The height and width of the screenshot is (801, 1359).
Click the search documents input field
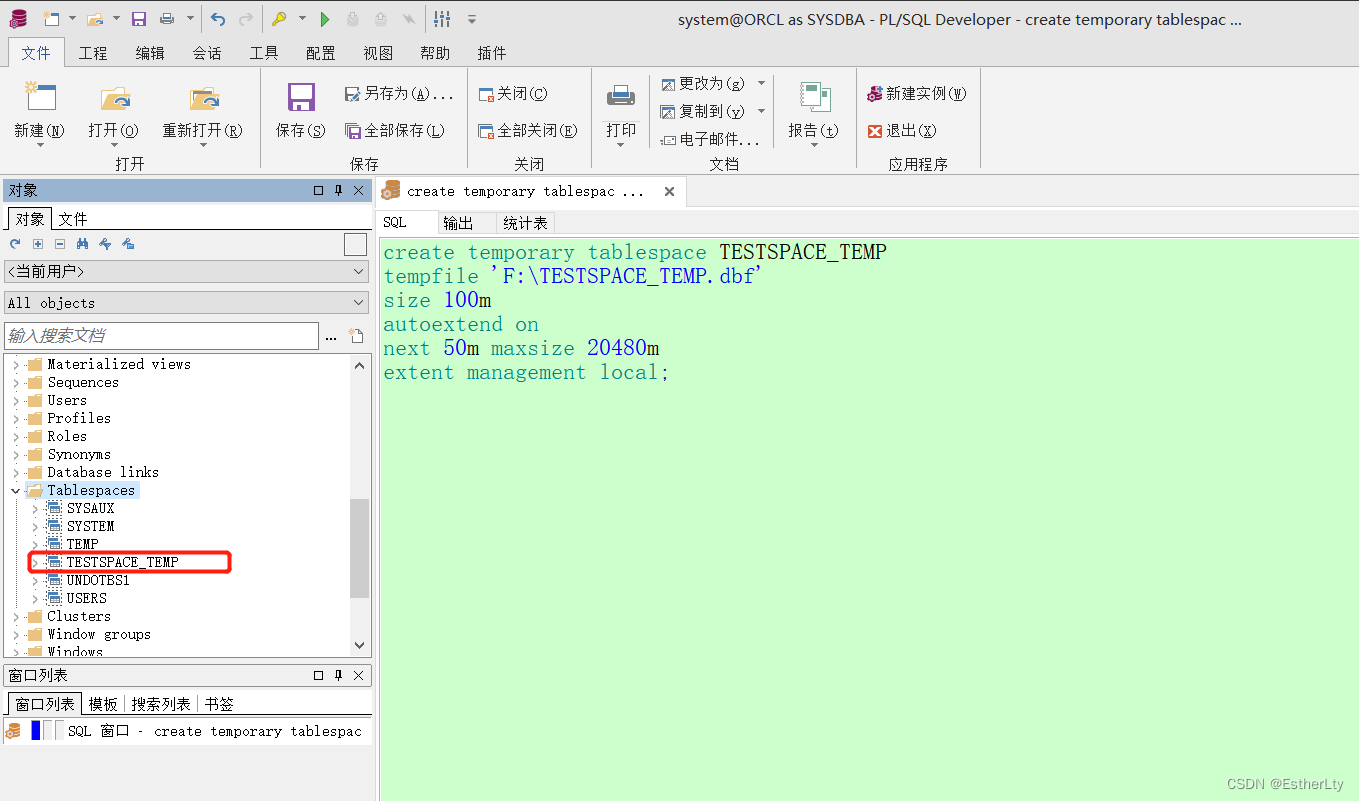pos(161,336)
